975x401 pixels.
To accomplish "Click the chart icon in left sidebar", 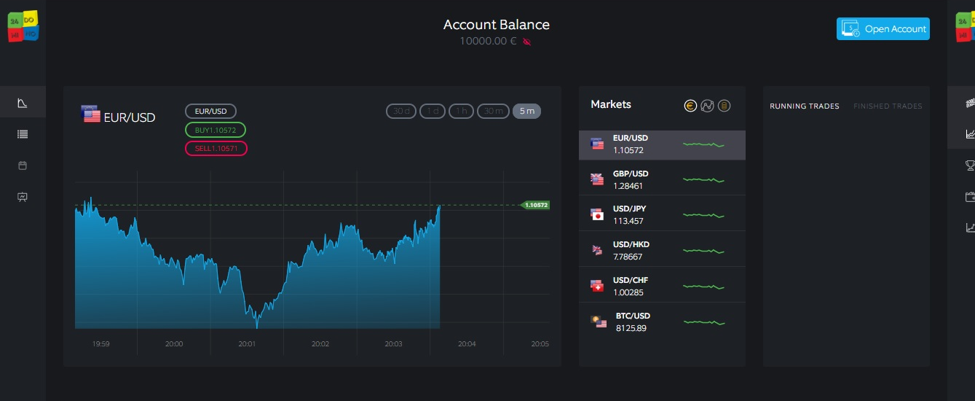I will 22,103.
